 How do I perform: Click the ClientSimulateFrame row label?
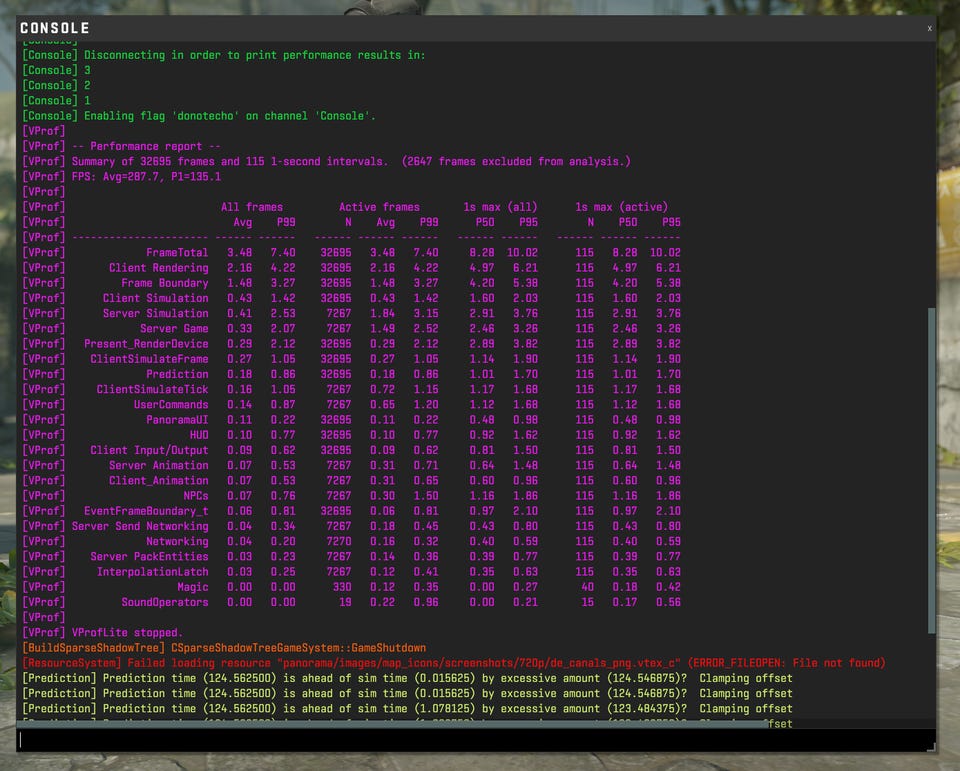tap(149, 359)
